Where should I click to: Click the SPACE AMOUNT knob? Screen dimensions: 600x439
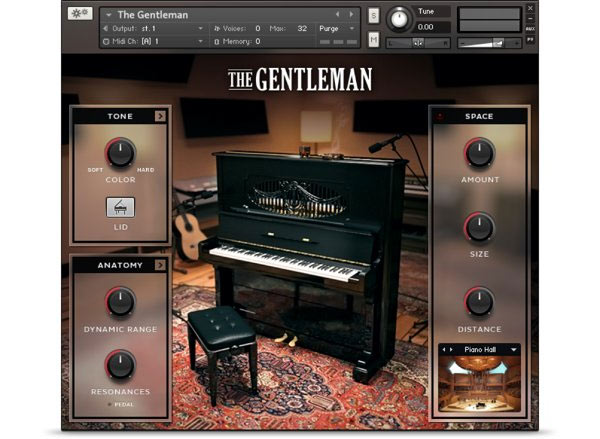(479, 153)
